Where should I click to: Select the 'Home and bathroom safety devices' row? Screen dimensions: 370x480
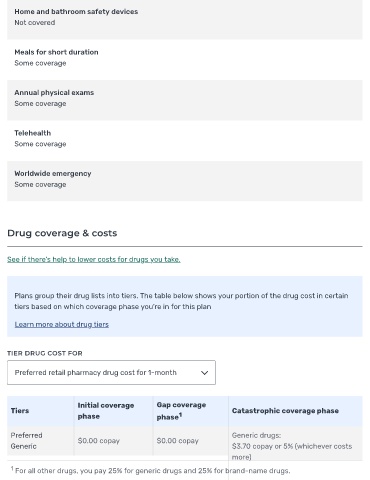[185, 19]
